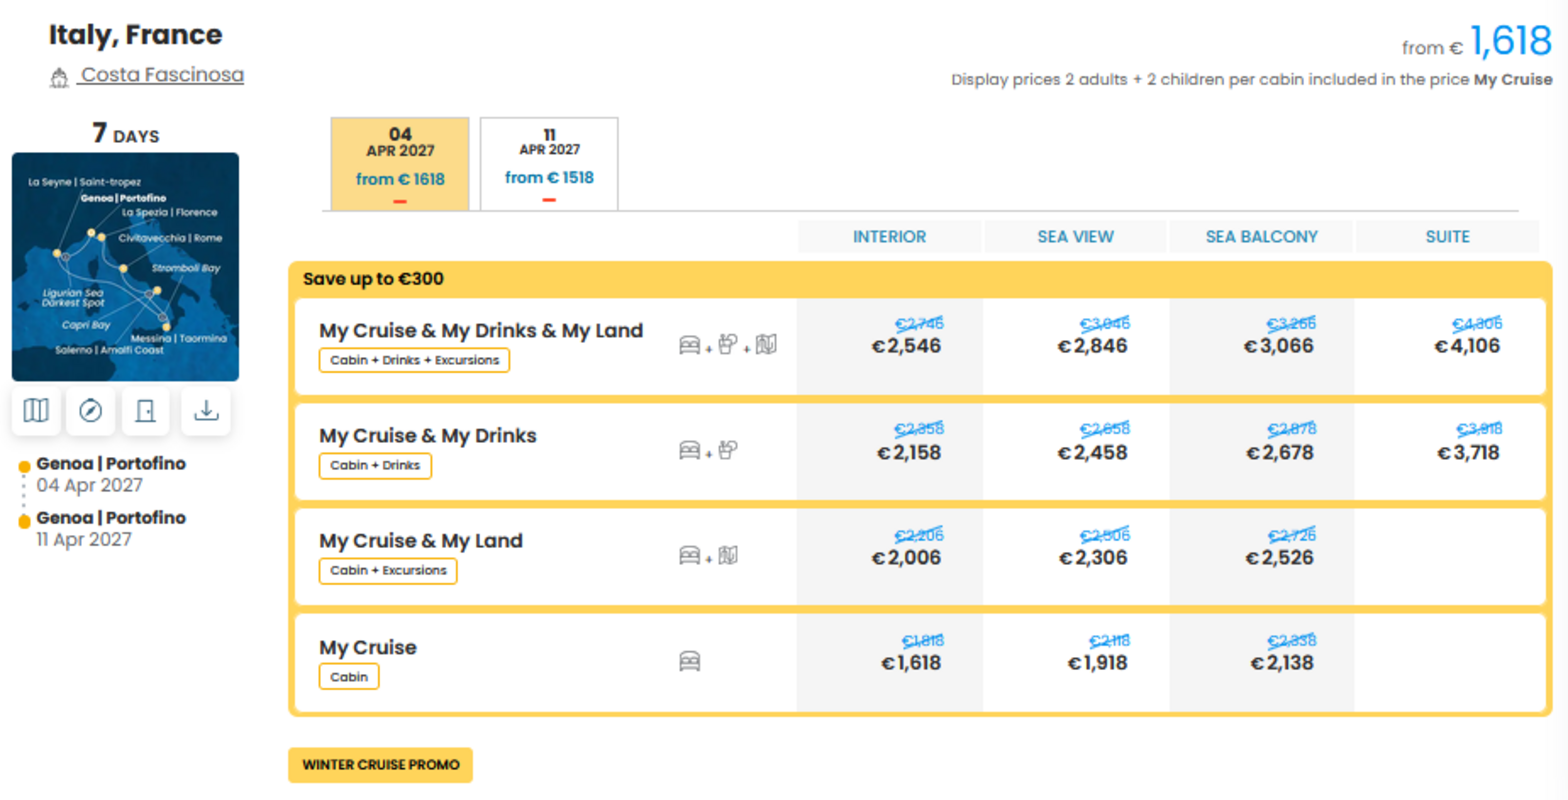Select the €3,718 Suite price
Image resolution: width=1568 pixels, height=800 pixels.
1468,452
